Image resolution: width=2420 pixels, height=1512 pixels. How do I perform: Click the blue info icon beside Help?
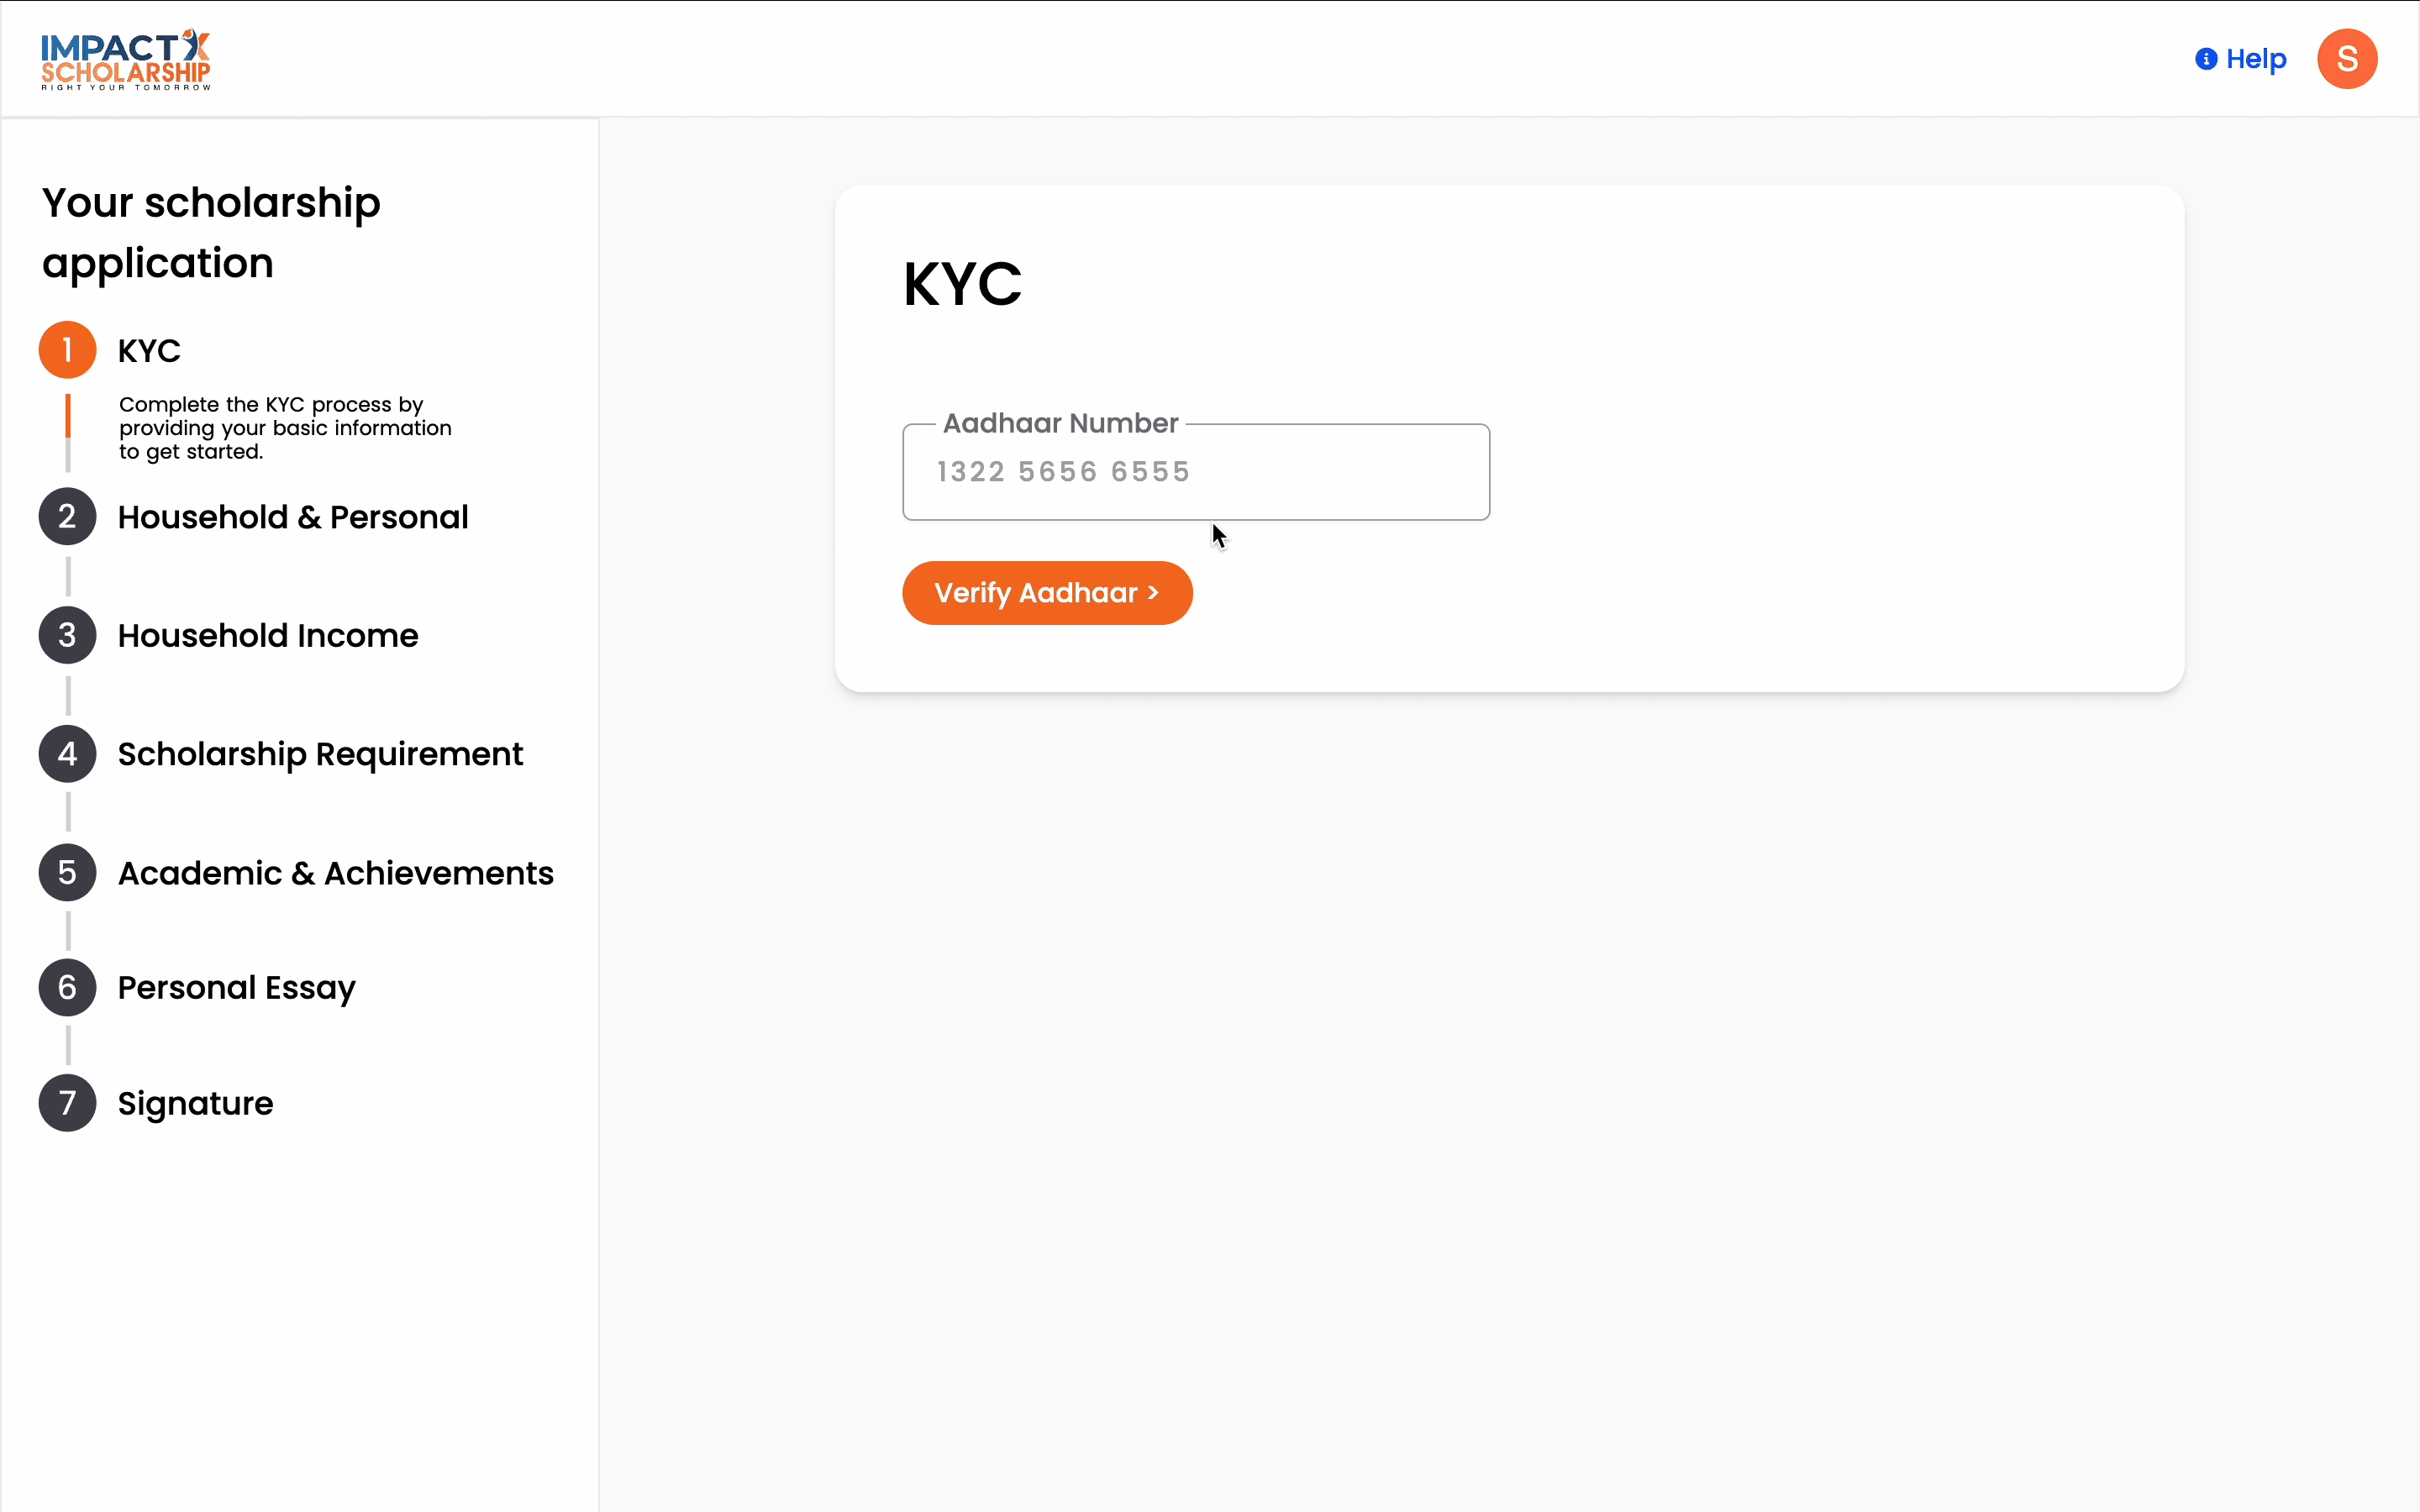click(2205, 59)
